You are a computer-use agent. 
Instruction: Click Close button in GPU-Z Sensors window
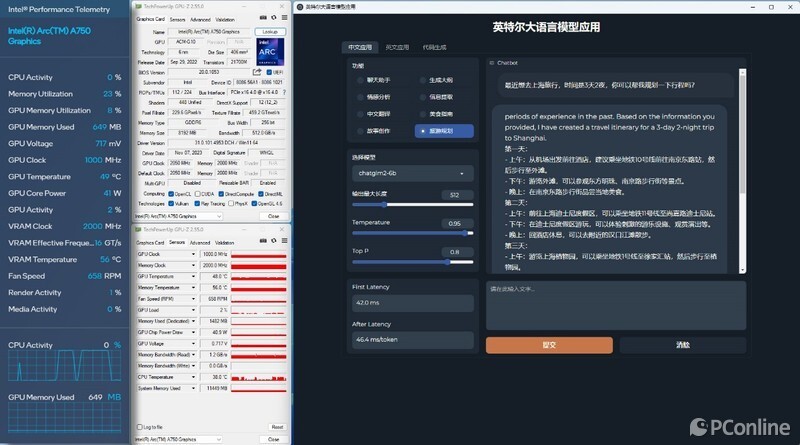tap(273, 439)
